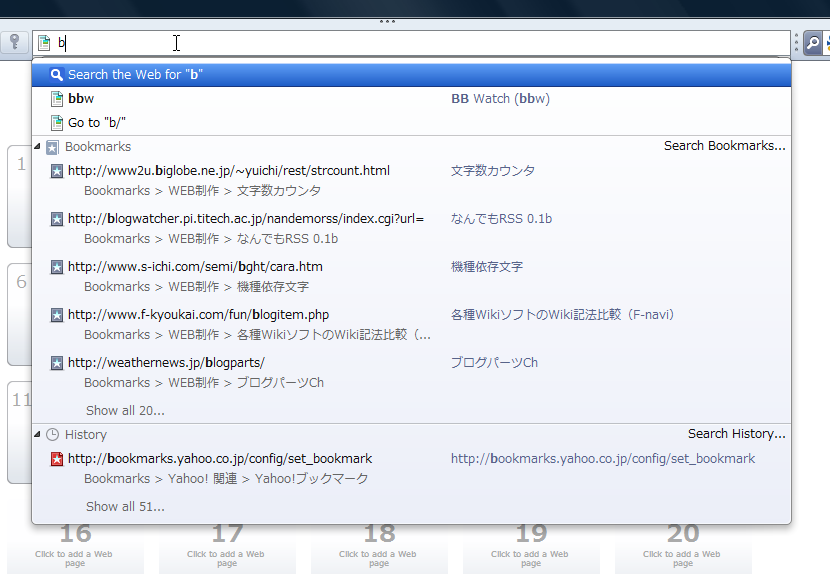Click '機種依存文字' title on the right
The image size is (830, 574).
coord(487,266)
